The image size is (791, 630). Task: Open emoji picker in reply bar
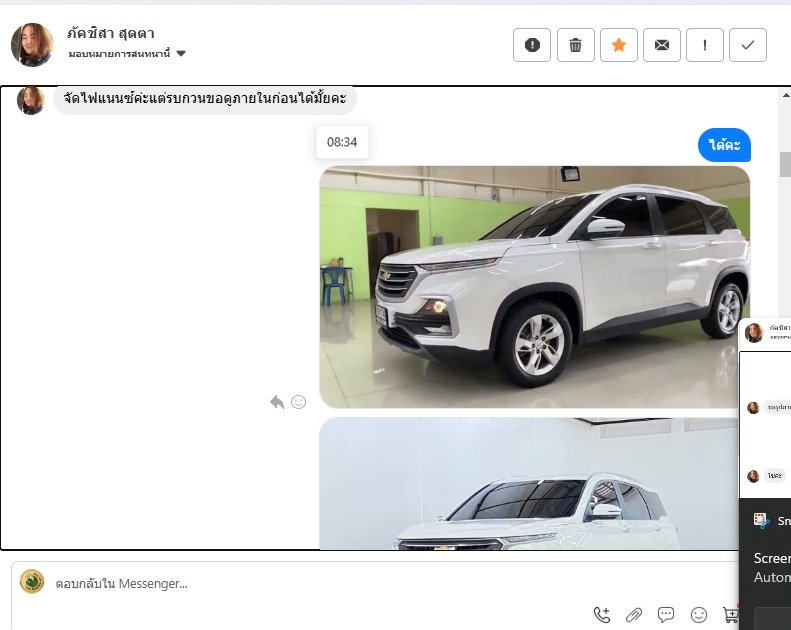[x=699, y=615]
